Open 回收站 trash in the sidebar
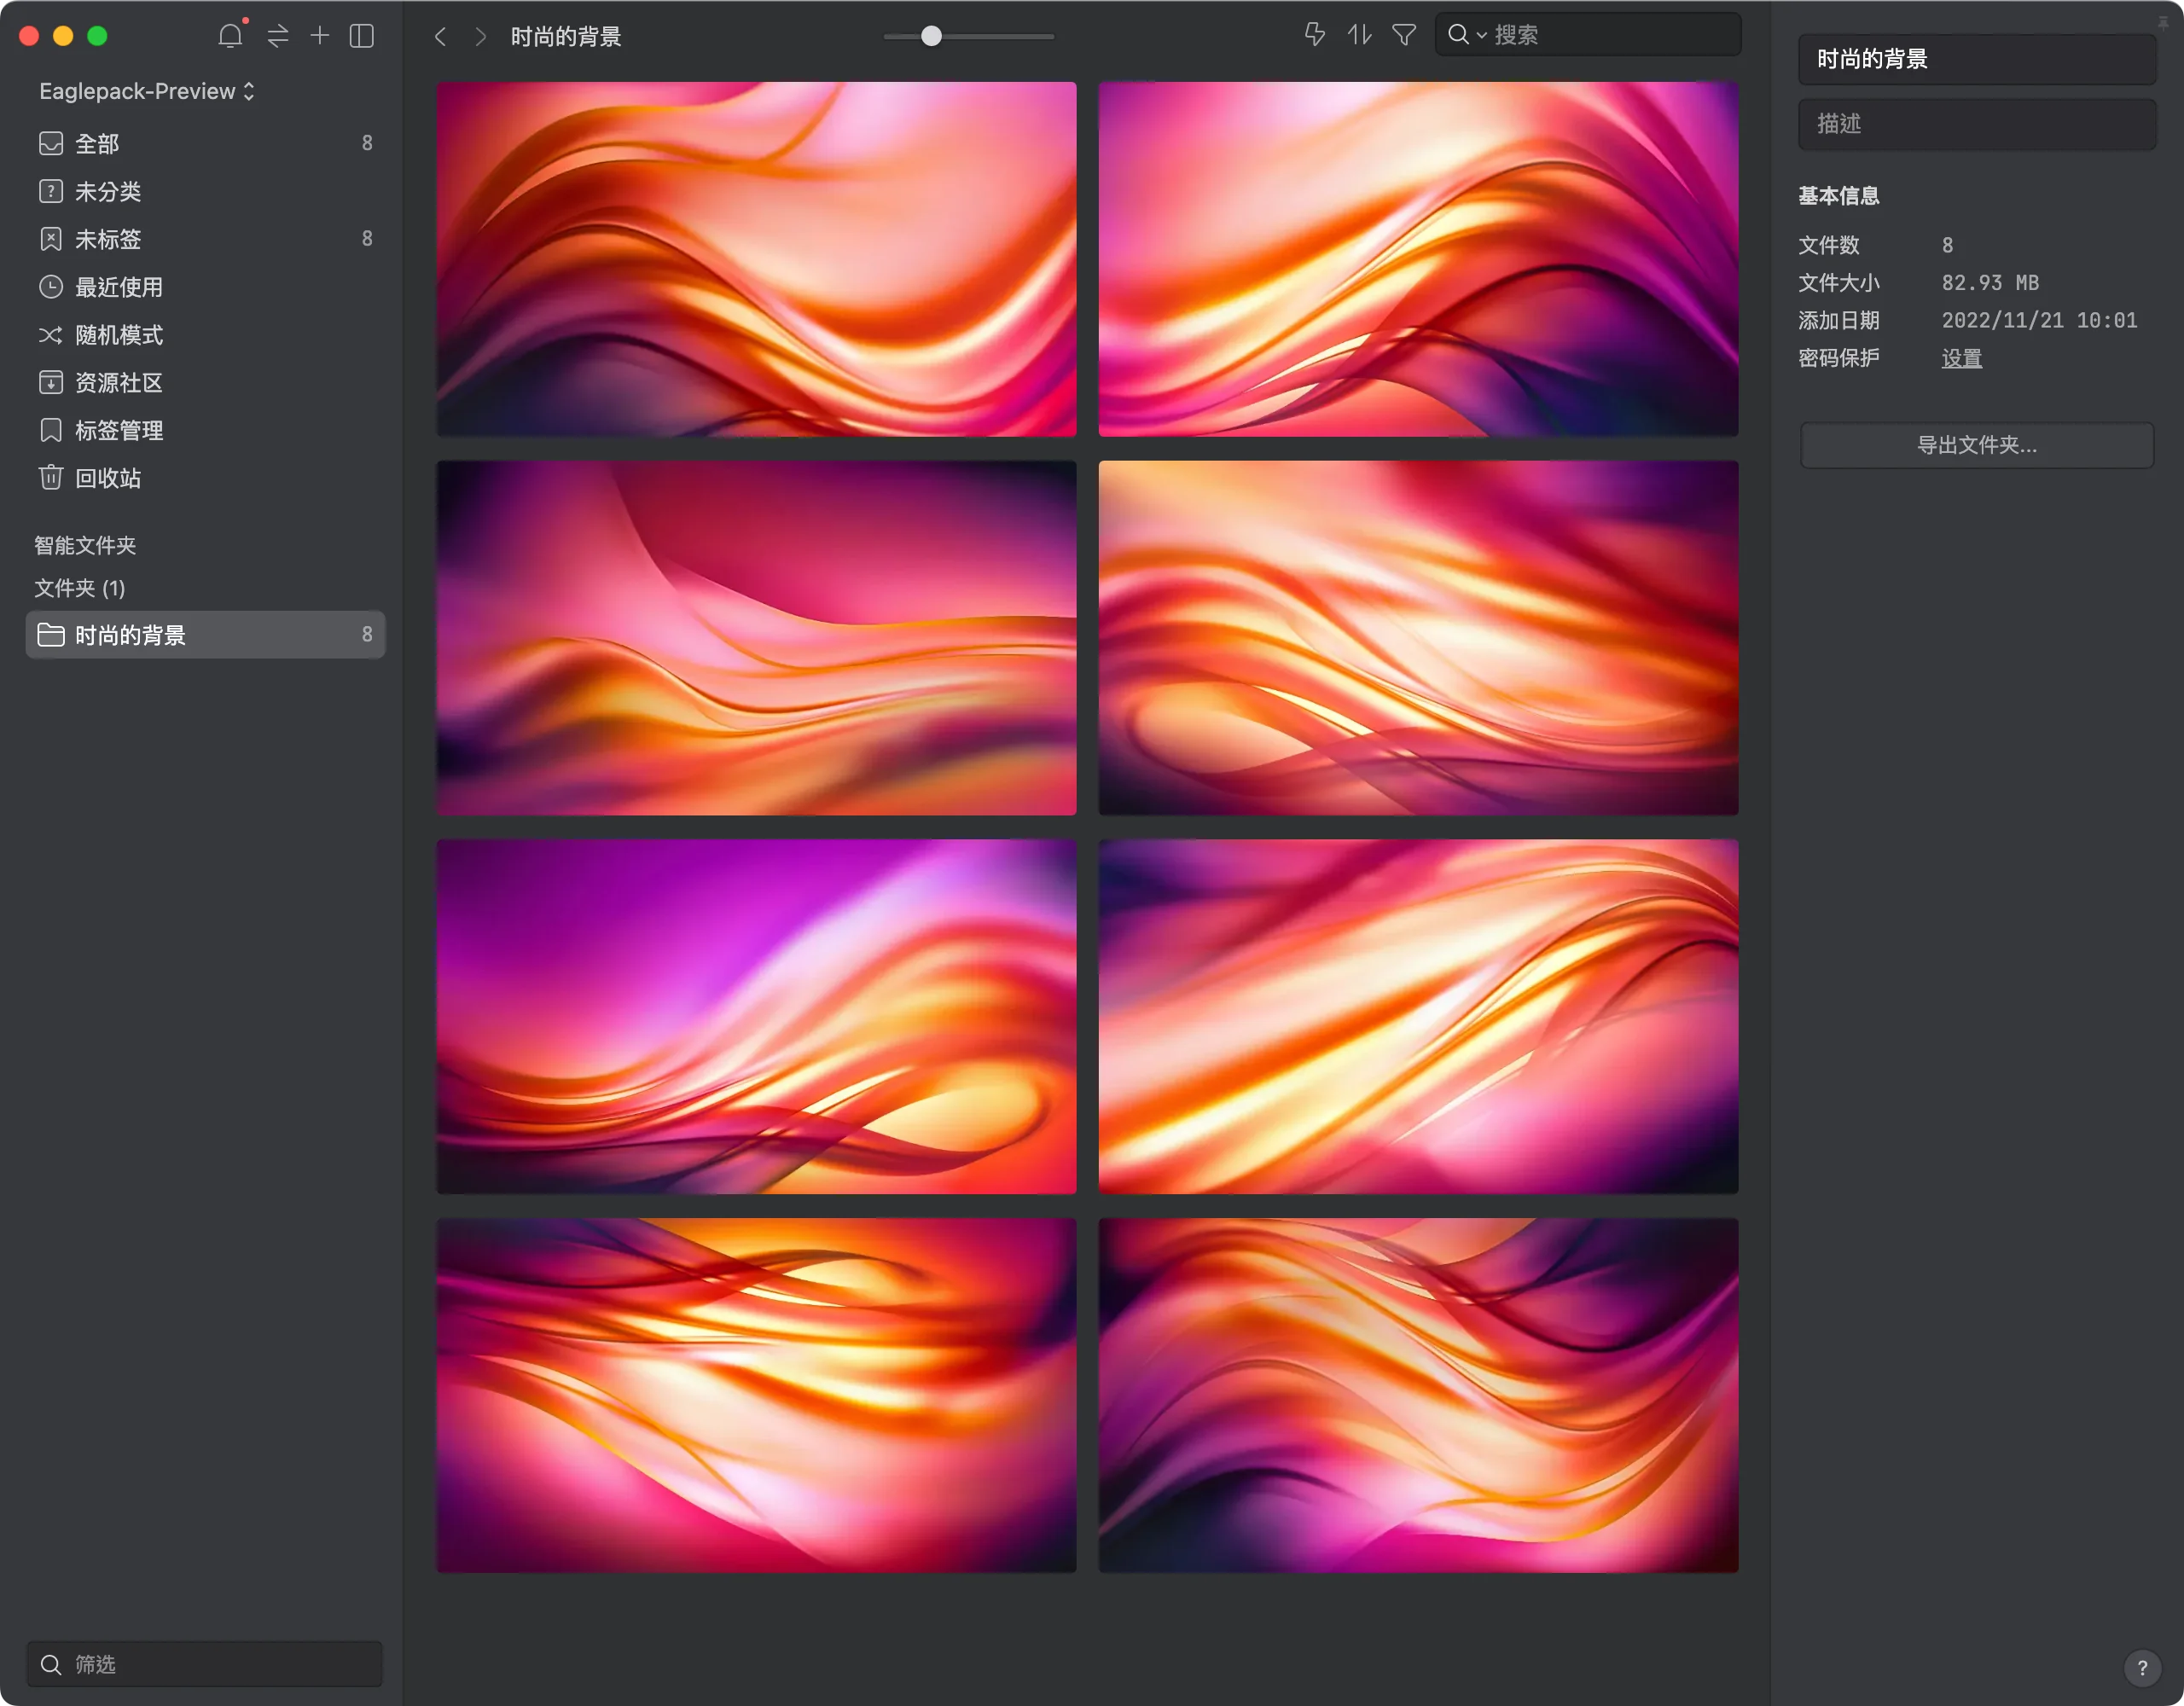This screenshot has width=2184, height=1706. click(x=205, y=478)
